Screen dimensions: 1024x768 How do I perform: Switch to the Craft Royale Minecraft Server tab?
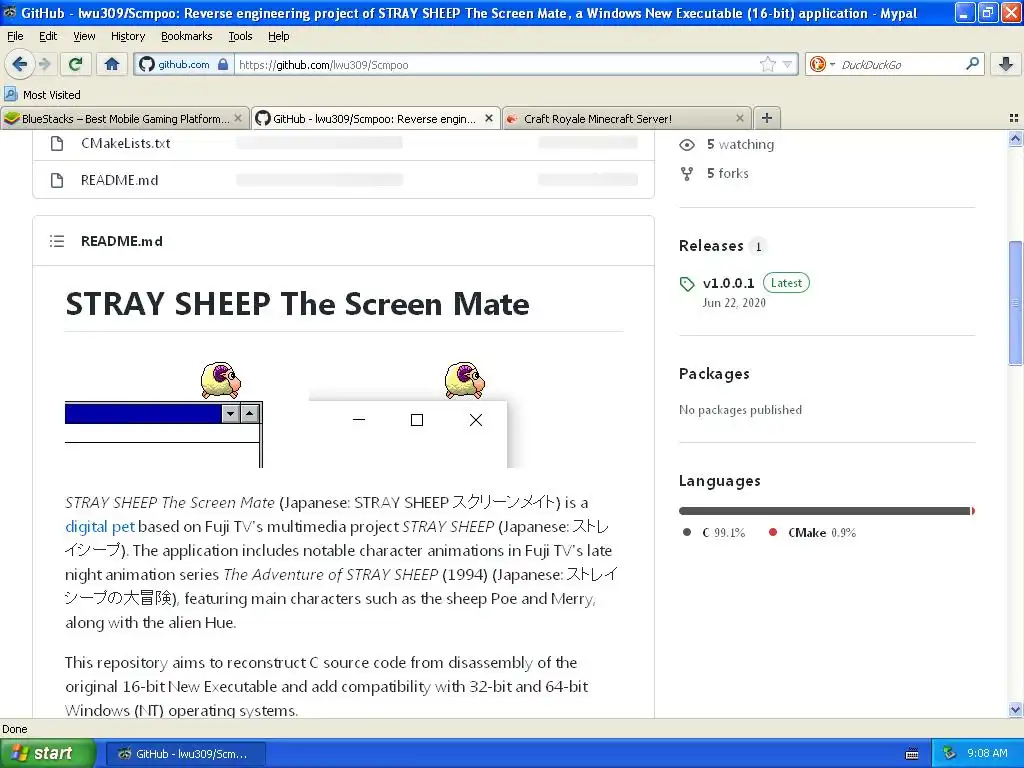[627, 118]
